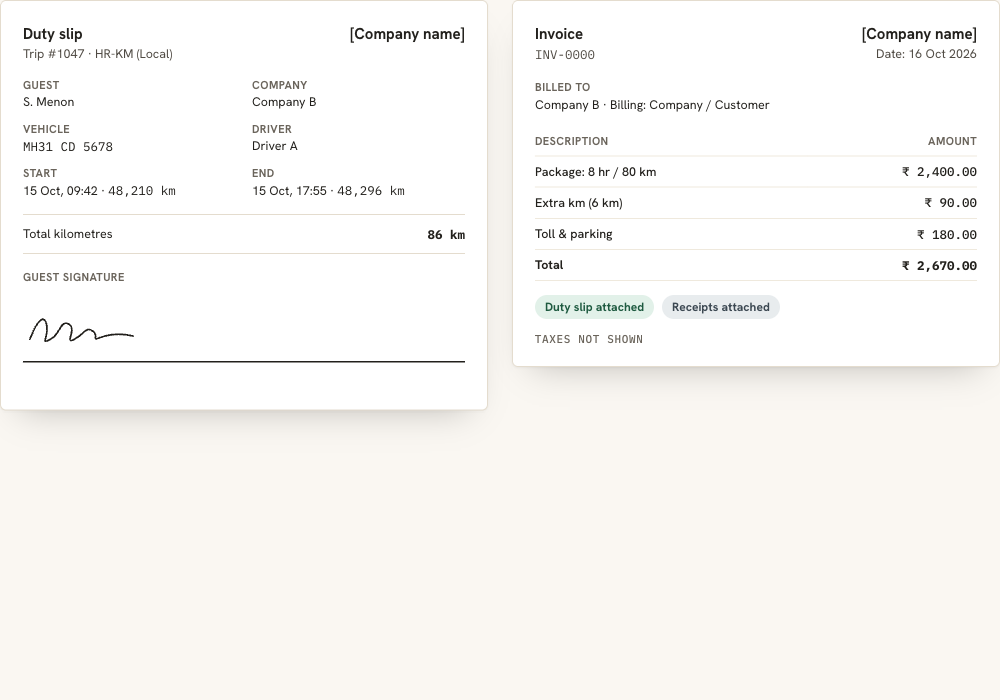Viewport: 1000px width, 700px height.
Task: Click the amount '₹ 180.00'
Action: click(946, 235)
